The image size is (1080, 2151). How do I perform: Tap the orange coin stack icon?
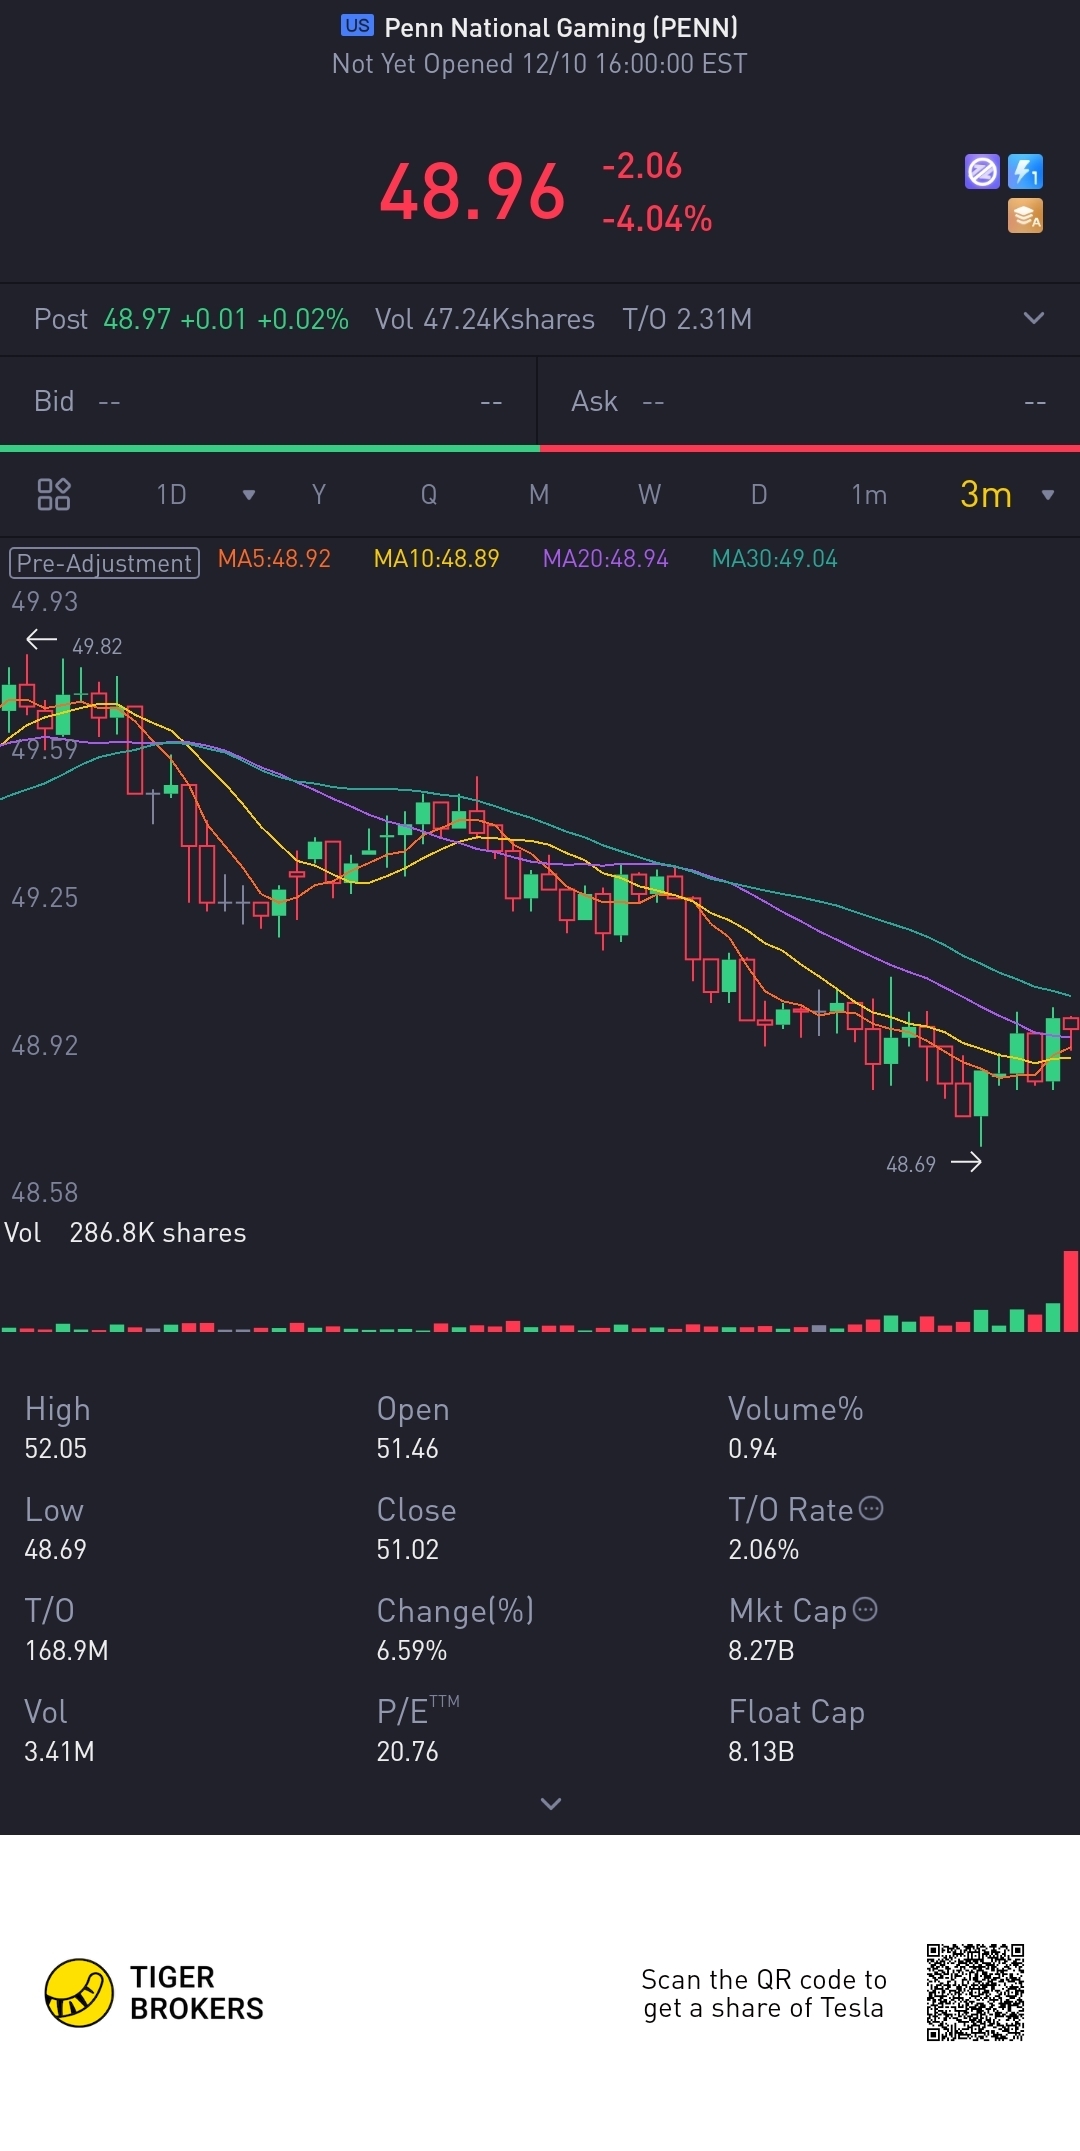(x=1025, y=215)
